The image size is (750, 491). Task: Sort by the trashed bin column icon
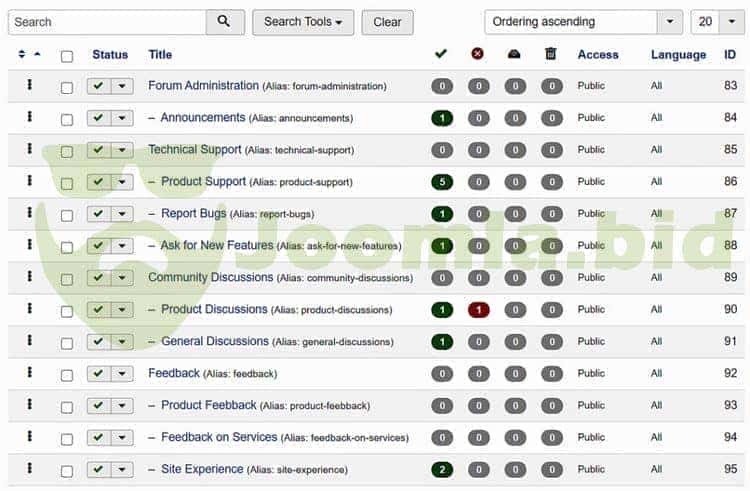coord(551,54)
